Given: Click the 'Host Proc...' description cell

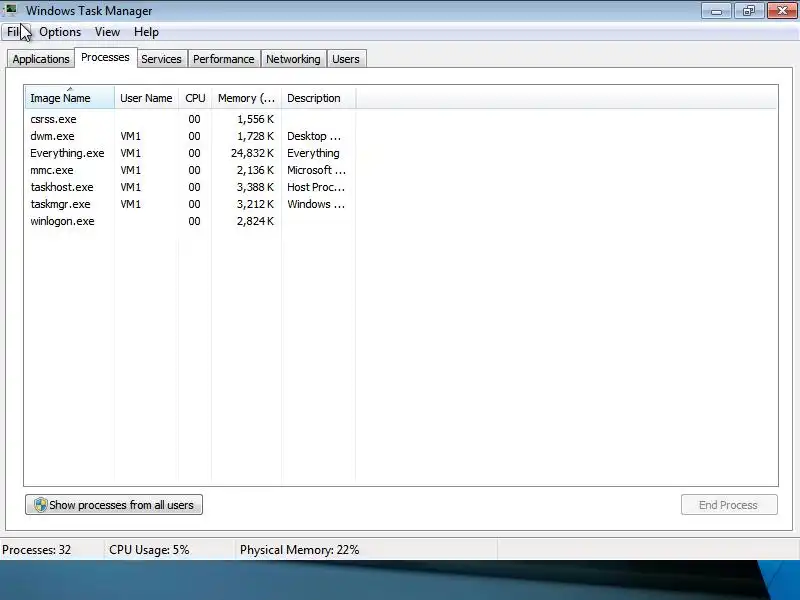Looking at the screenshot, I should (x=316, y=187).
